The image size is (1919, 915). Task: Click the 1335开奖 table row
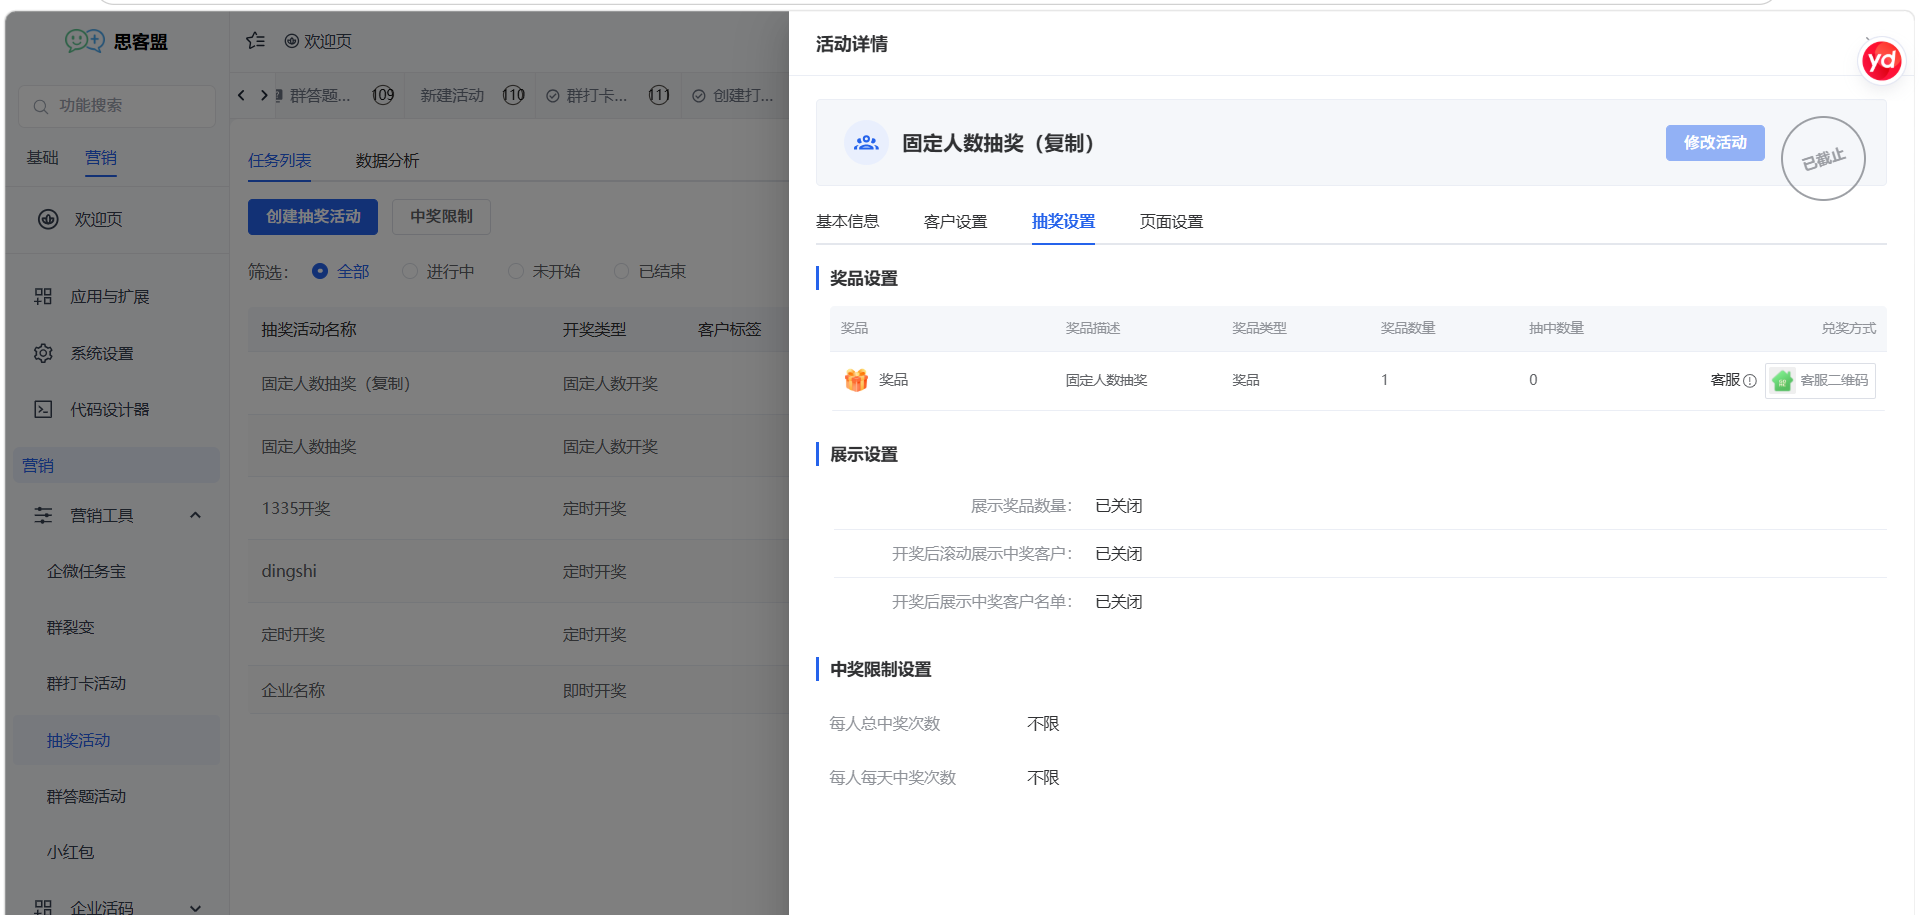(518, 508)
